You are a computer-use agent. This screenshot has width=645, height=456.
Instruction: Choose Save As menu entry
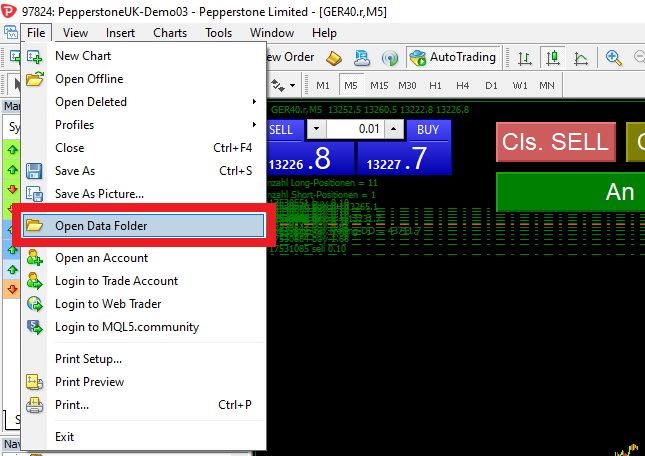click(143, 171)
